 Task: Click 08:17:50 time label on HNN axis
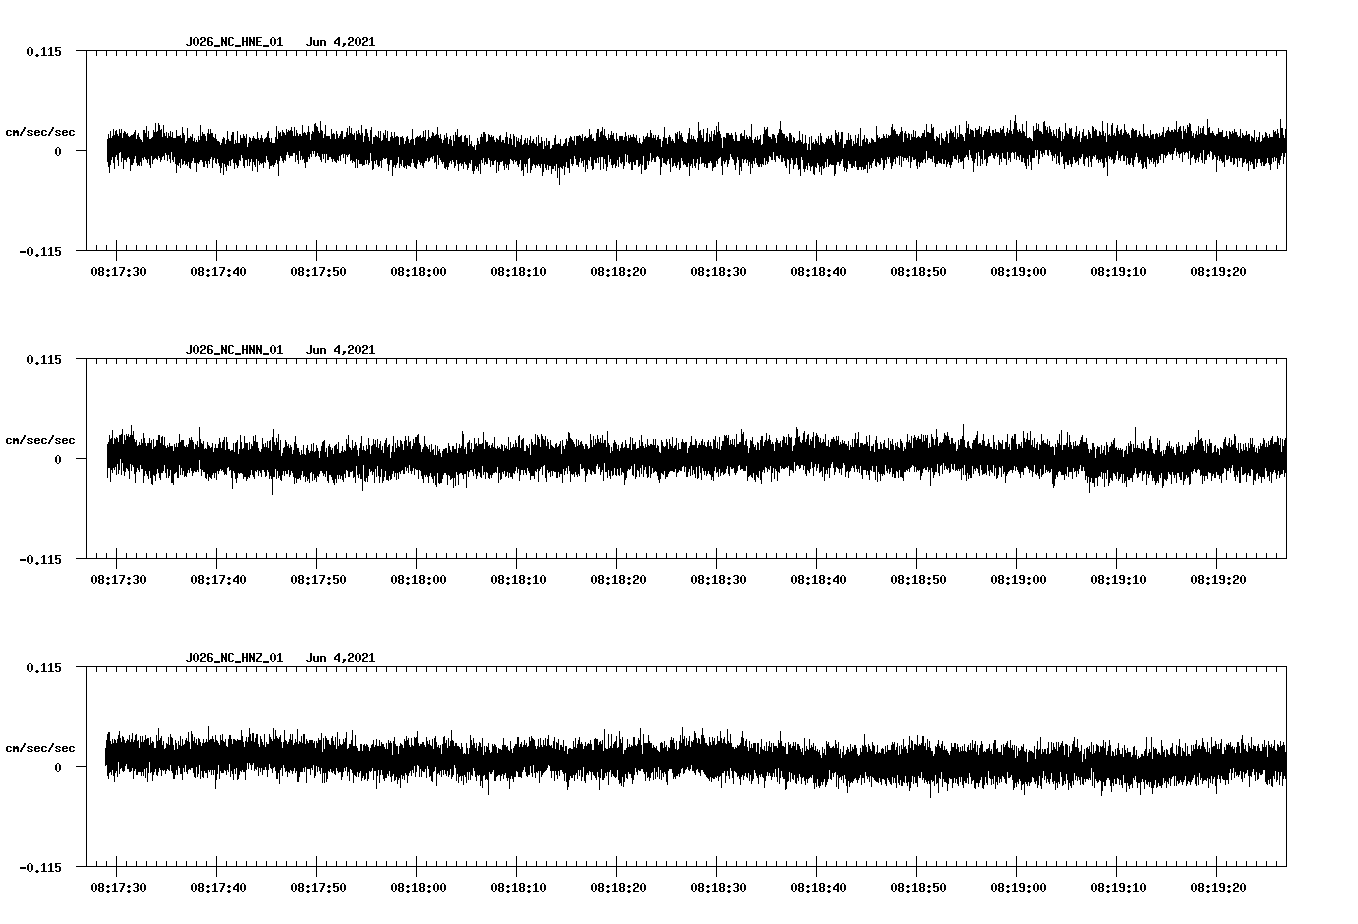(x=318, y=579)
